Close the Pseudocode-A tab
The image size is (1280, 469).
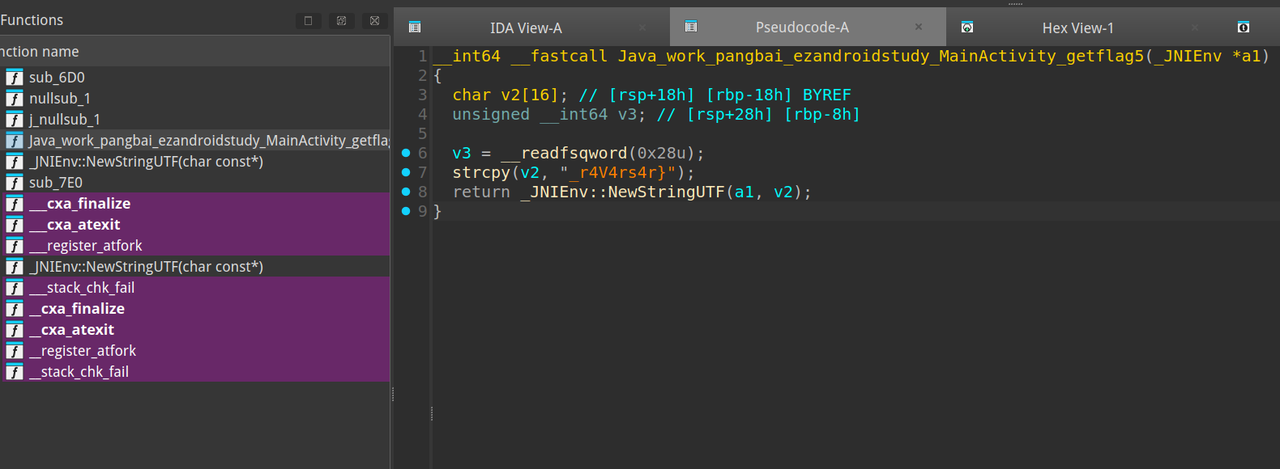point(918,28)
